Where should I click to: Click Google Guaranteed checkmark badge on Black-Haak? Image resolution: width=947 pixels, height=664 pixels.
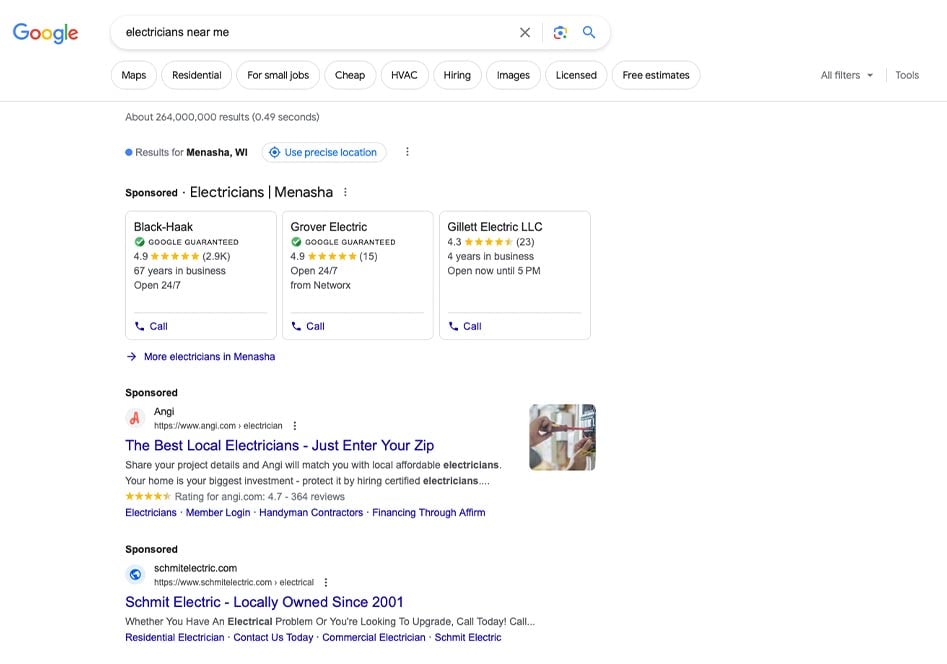pyautogui.click(x=140, y=242)
